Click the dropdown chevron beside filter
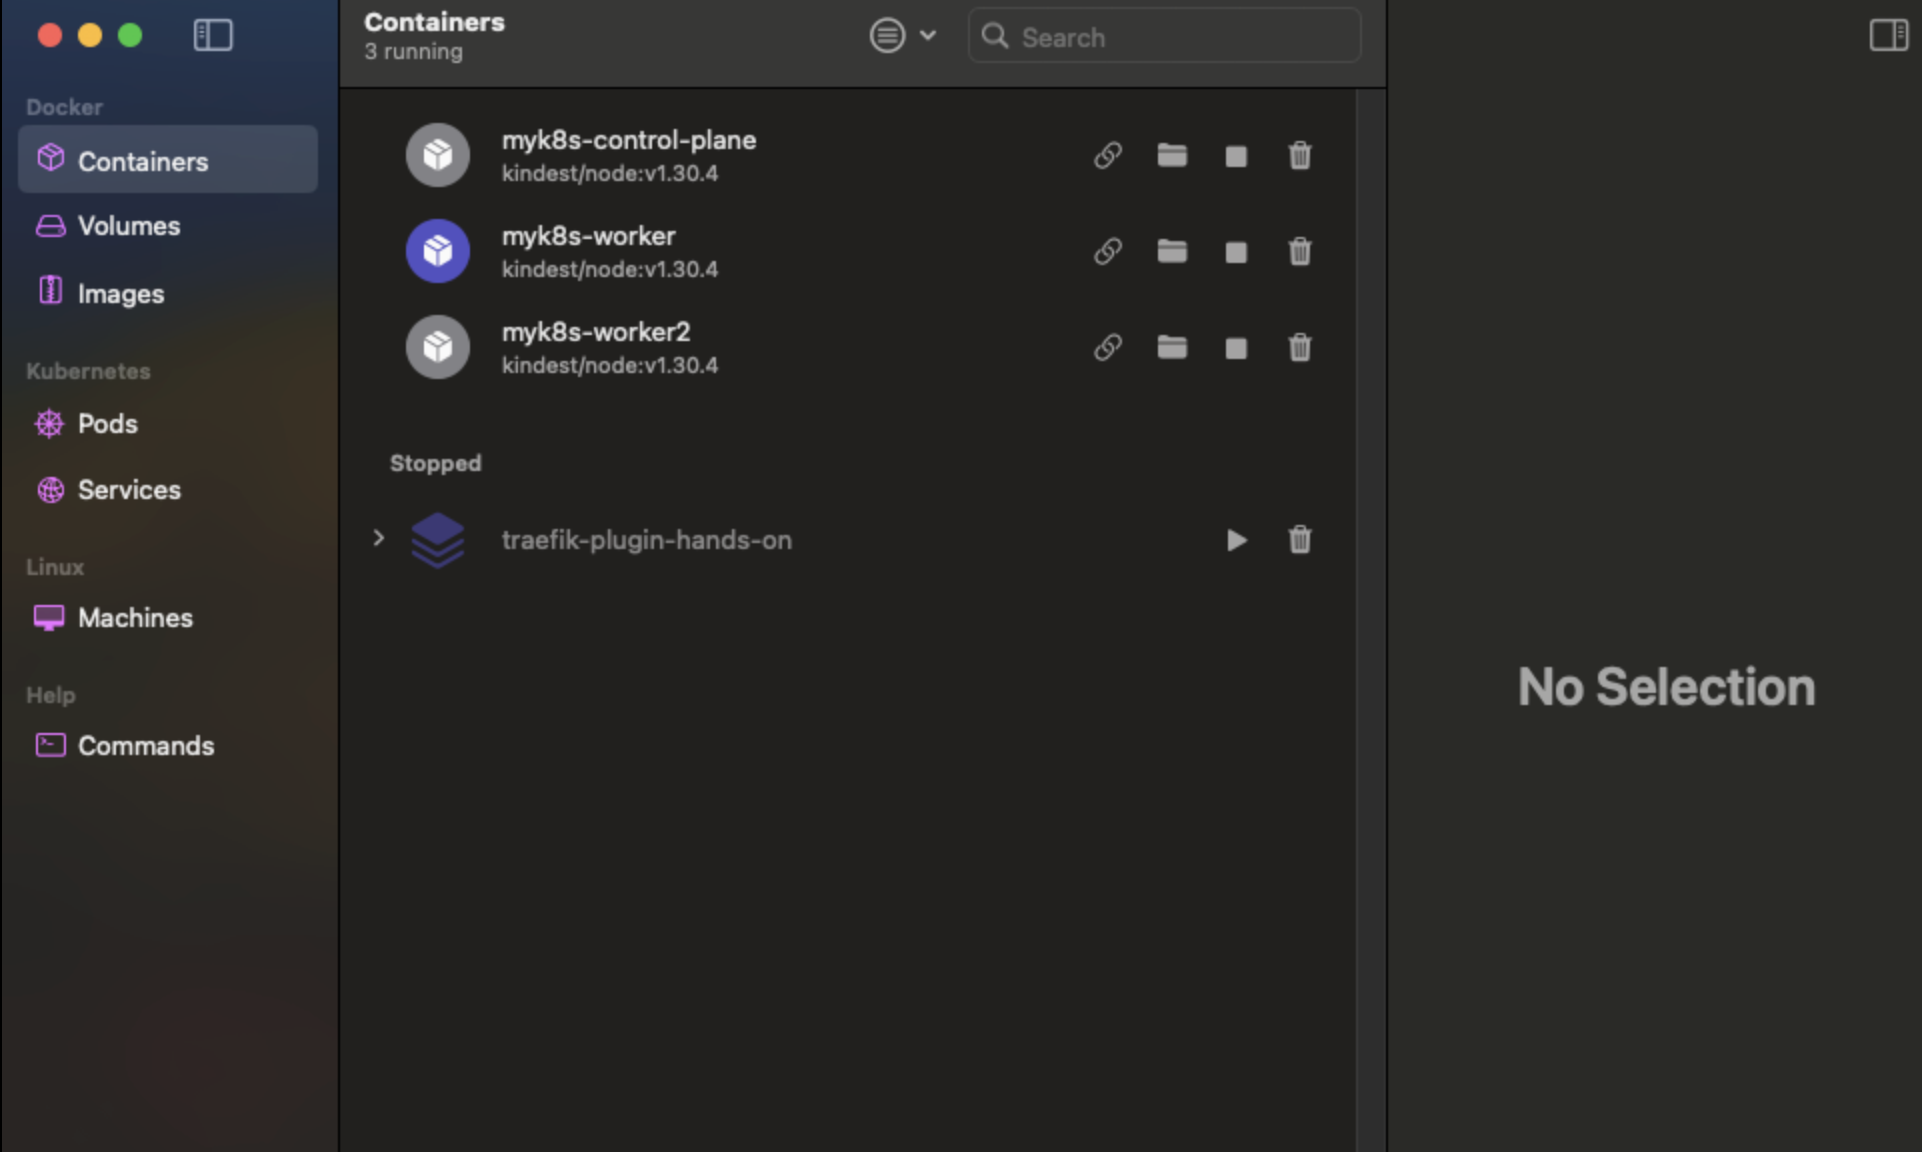The image size is (1922, 1152). point(928,36)
